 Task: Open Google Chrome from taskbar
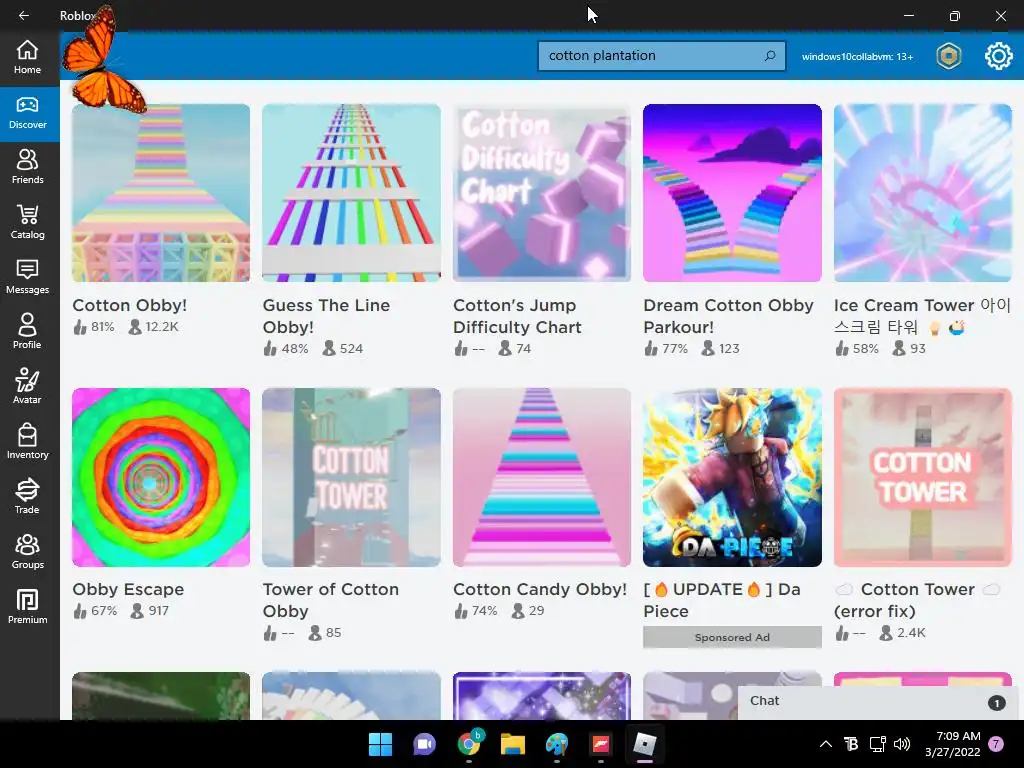tap(469, 744)
